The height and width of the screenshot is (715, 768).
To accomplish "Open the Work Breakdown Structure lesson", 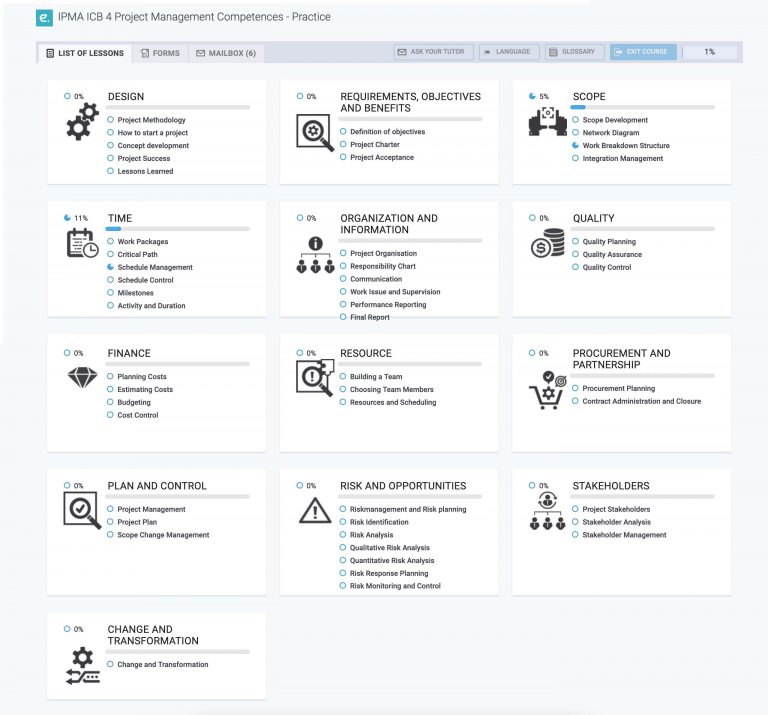I will 626,145.
